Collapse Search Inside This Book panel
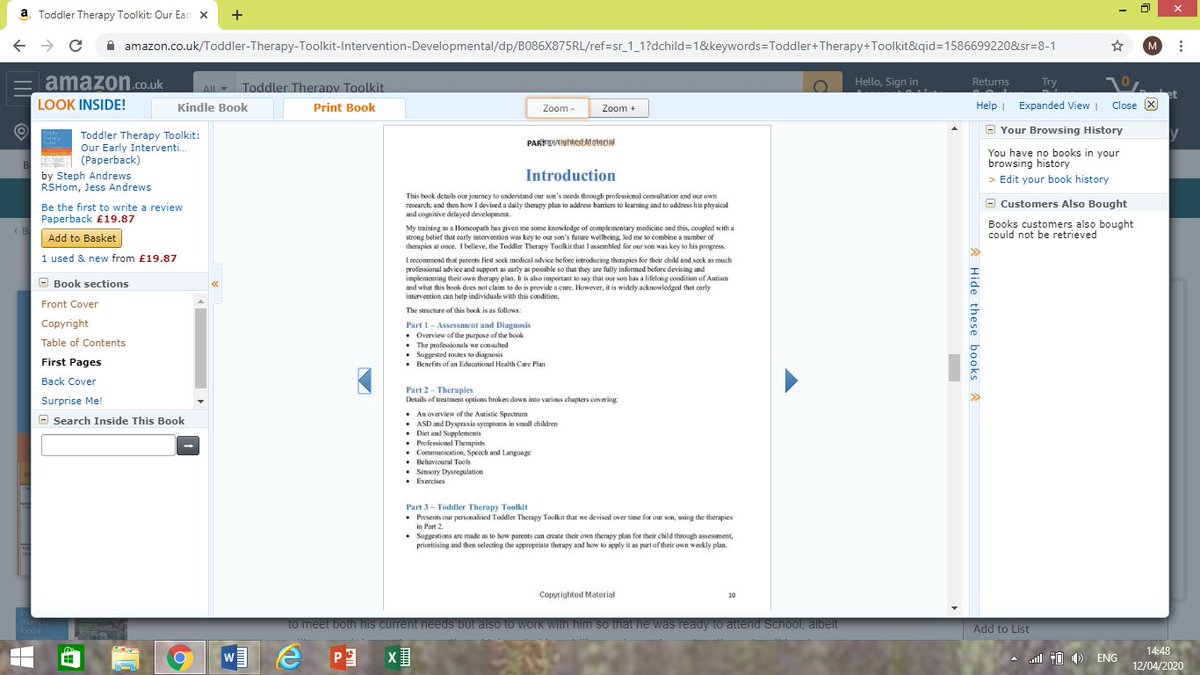 click(x=43, y=421)
